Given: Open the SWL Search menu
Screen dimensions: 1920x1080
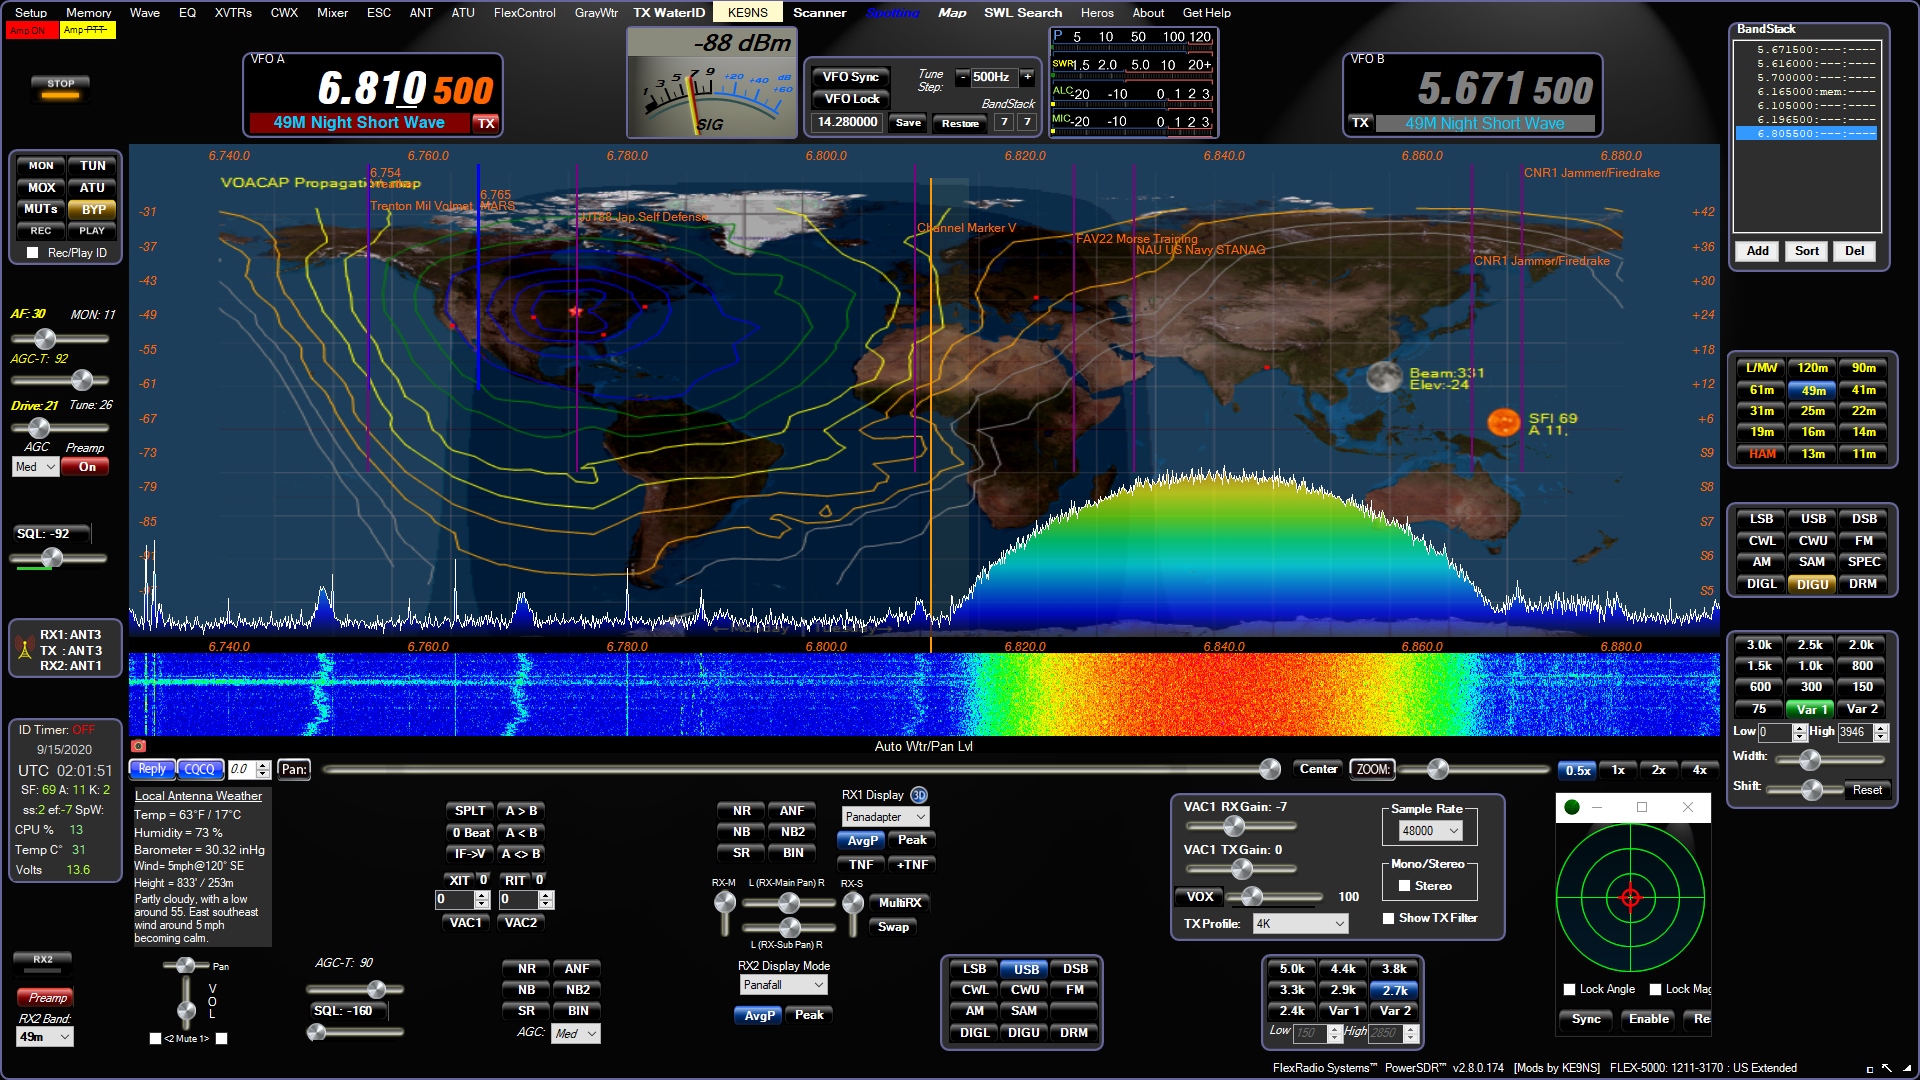Looking at the screenshot, I should 1023,13.
